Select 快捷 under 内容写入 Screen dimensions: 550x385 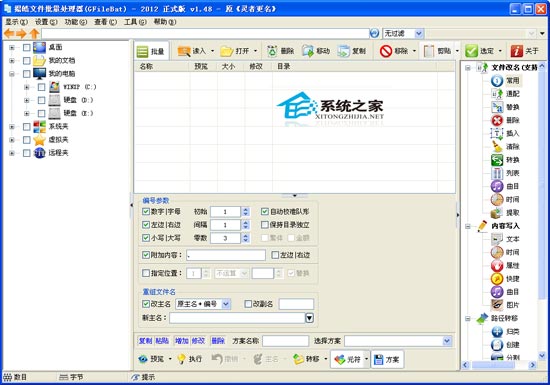pyautogui.click(x=512, y=279)
